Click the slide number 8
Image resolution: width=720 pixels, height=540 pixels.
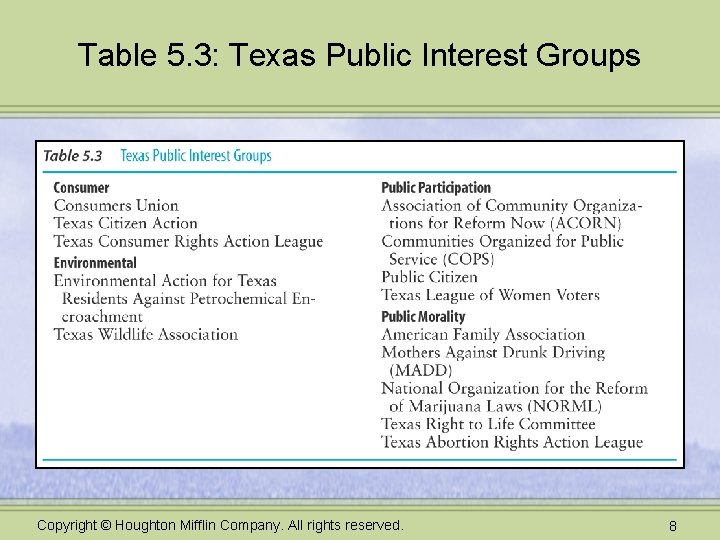pos(673,526)
